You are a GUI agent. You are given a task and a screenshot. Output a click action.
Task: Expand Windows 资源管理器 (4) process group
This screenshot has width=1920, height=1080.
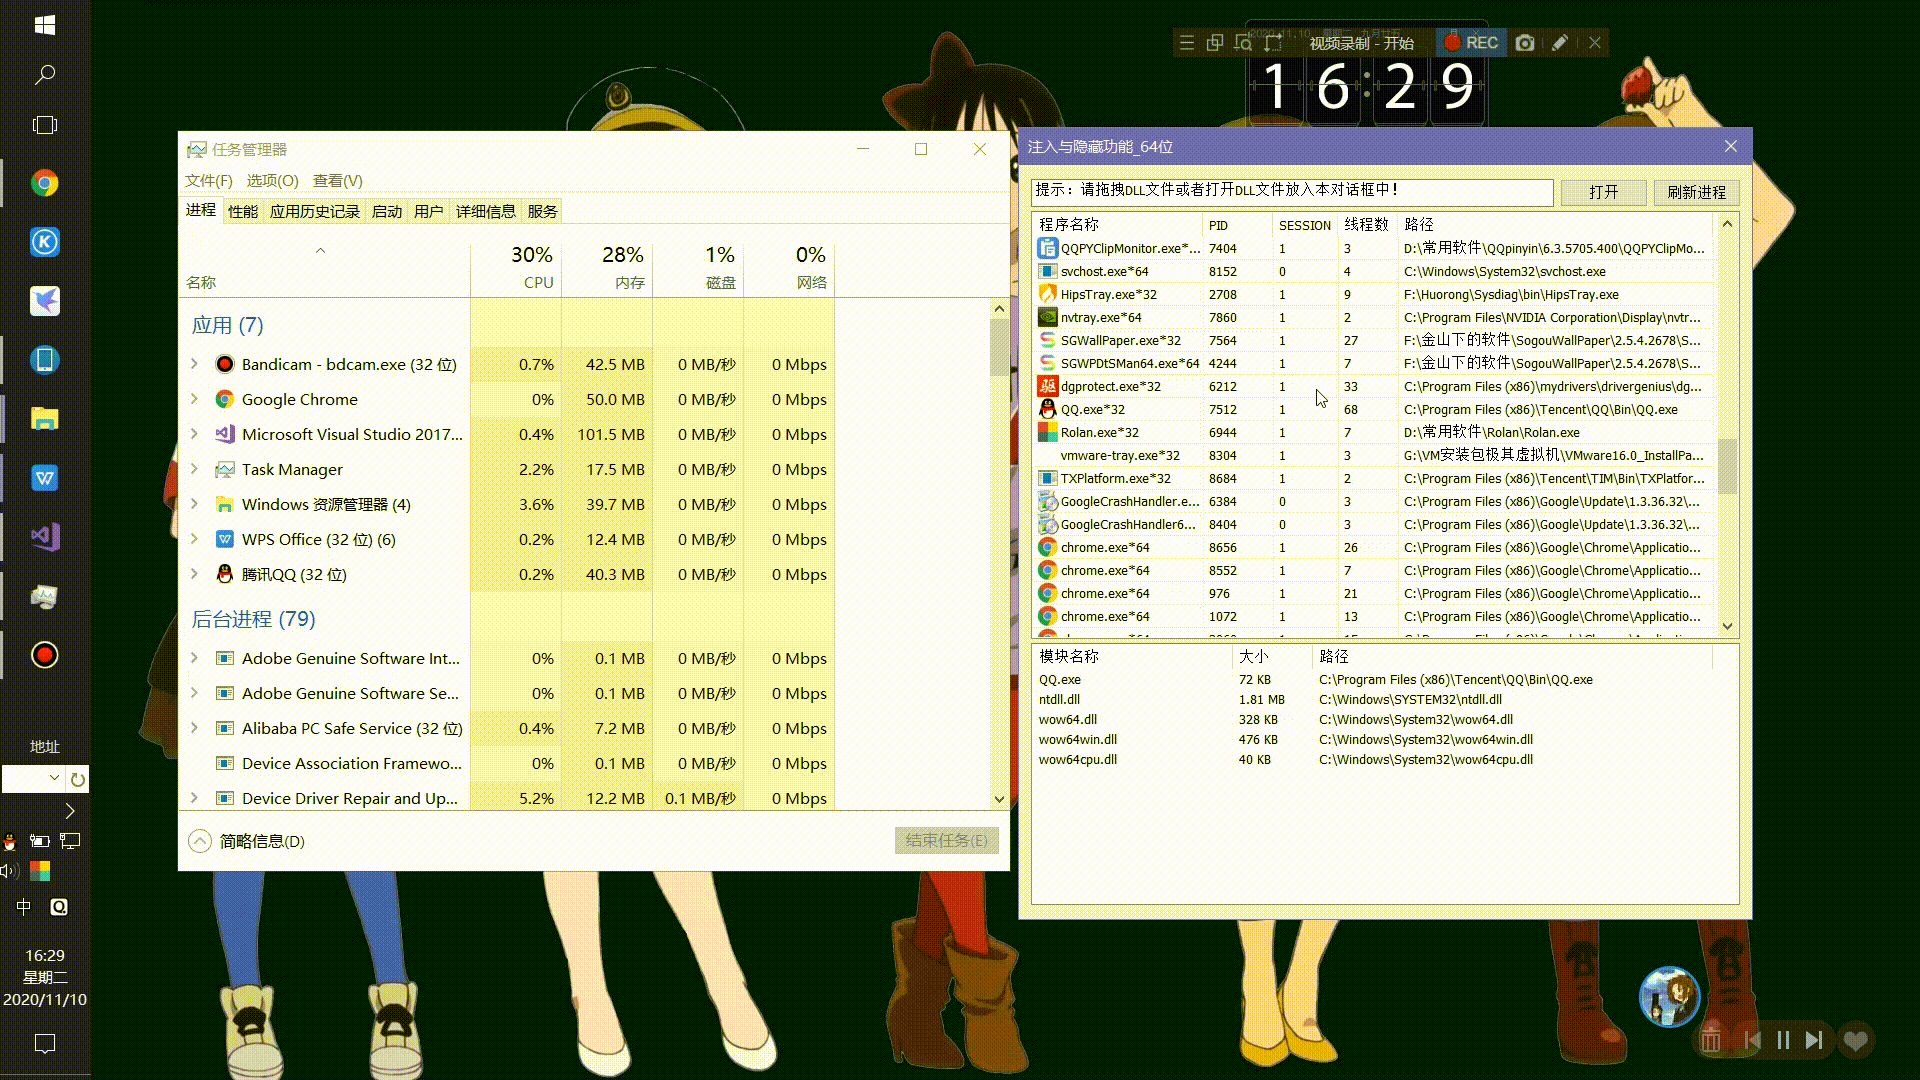[x=194, y=504]
